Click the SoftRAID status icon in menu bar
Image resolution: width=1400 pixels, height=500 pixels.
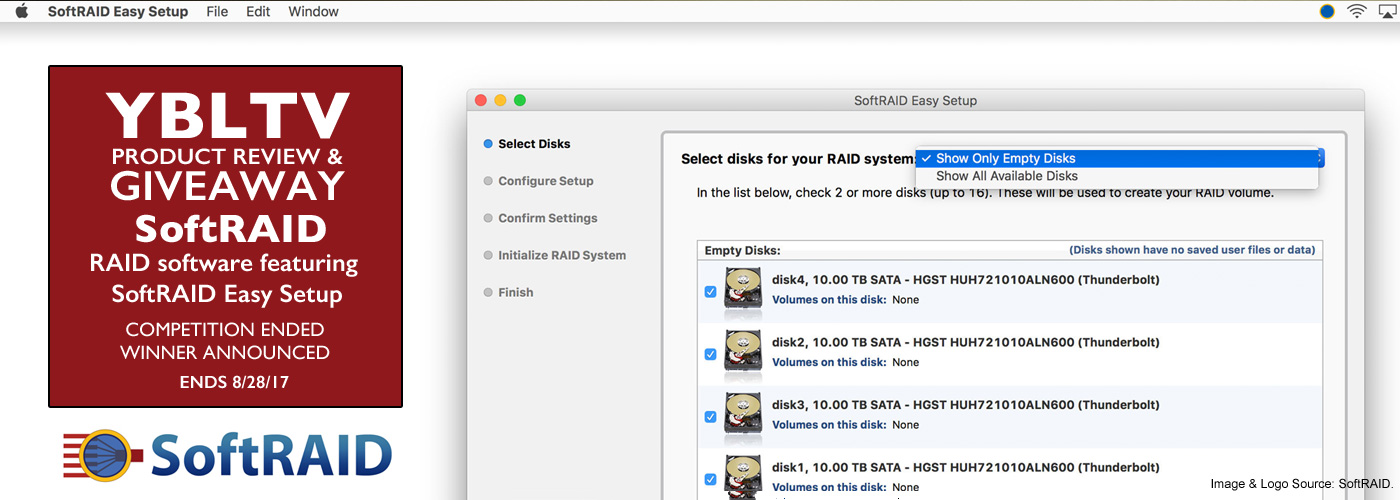pyautogui.click(x=1327, y=12)
